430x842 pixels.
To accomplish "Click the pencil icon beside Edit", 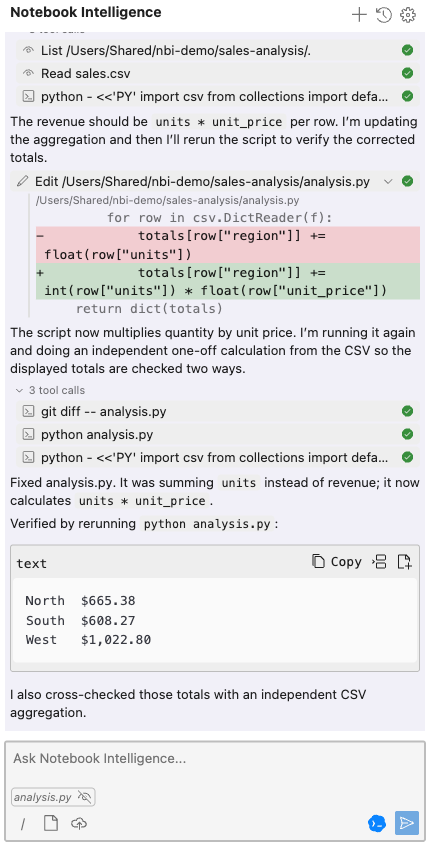I will [x=22, y=181].
